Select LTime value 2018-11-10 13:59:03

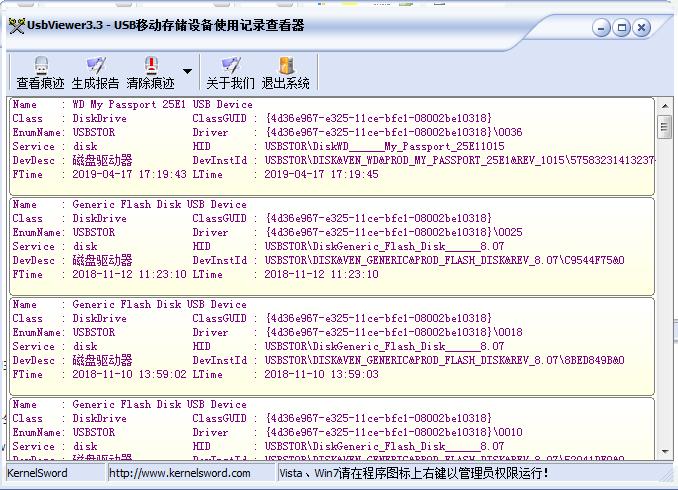pos(321,374)
